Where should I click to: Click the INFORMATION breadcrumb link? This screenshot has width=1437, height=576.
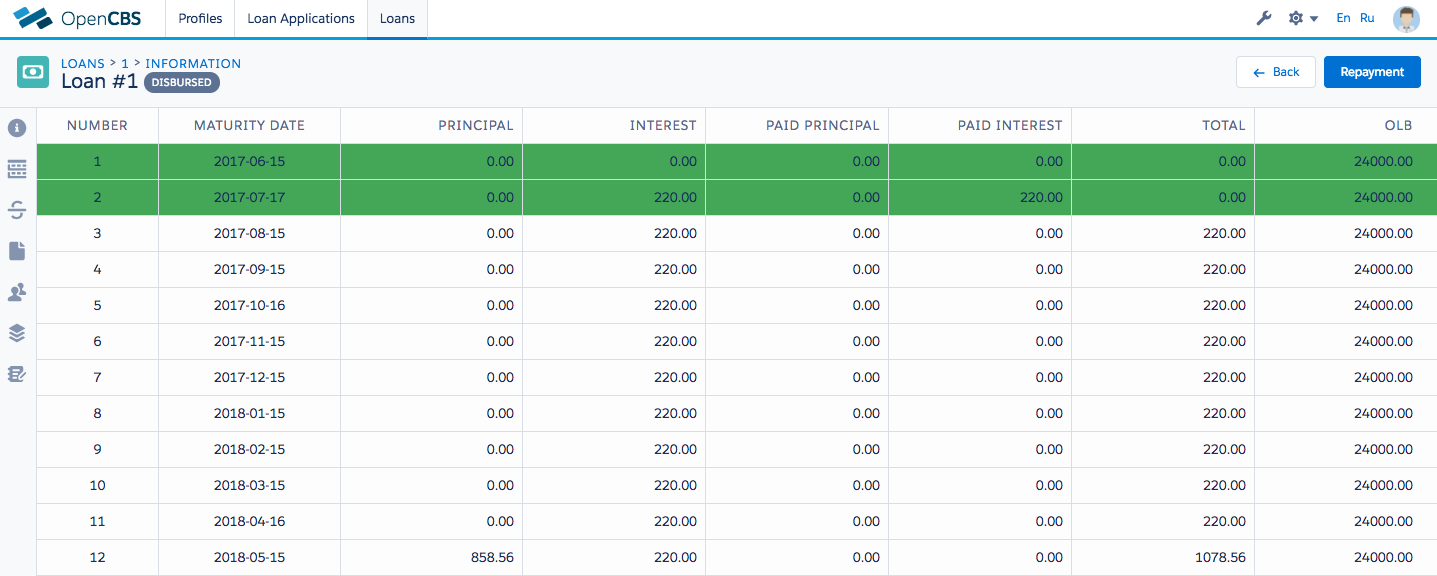point(193,63)
